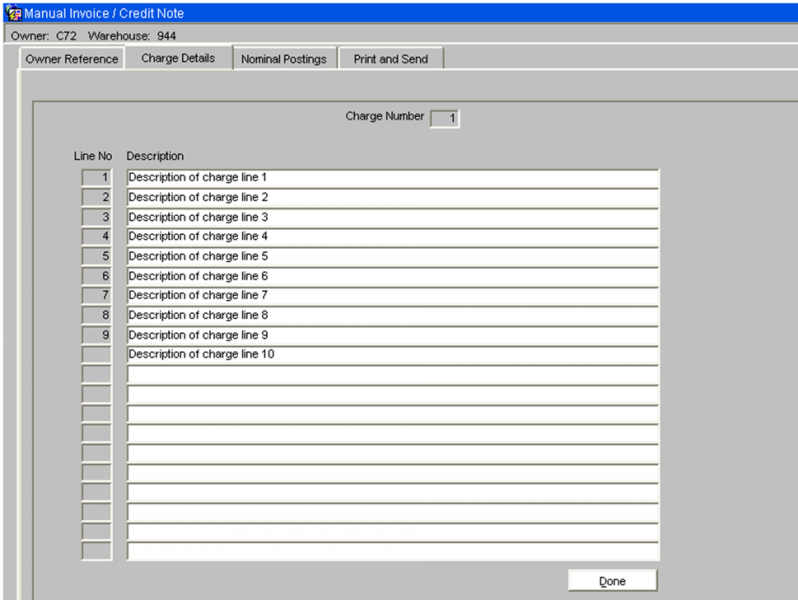The width and height of the screenshot is (798, 600).
Task: Click 'Description of charge line 8' field
Action: (x=393, y=316)
